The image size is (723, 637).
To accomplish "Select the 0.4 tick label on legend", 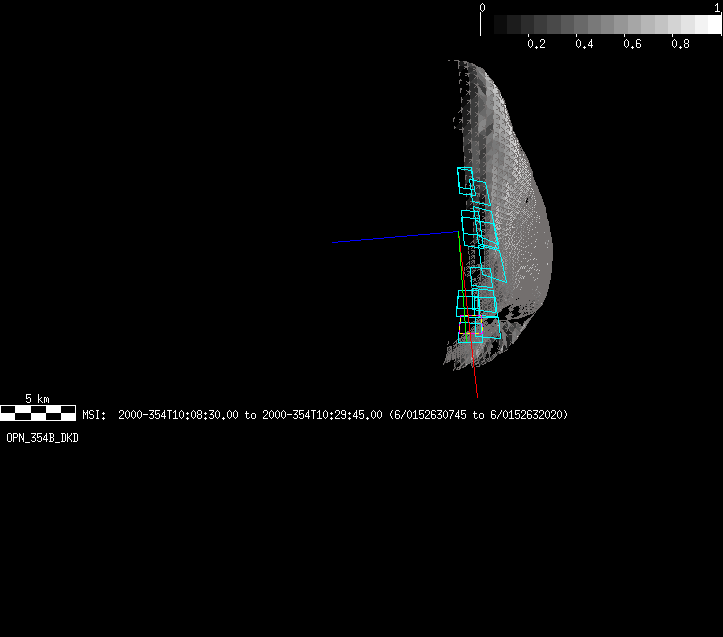I will pos(584,44).
